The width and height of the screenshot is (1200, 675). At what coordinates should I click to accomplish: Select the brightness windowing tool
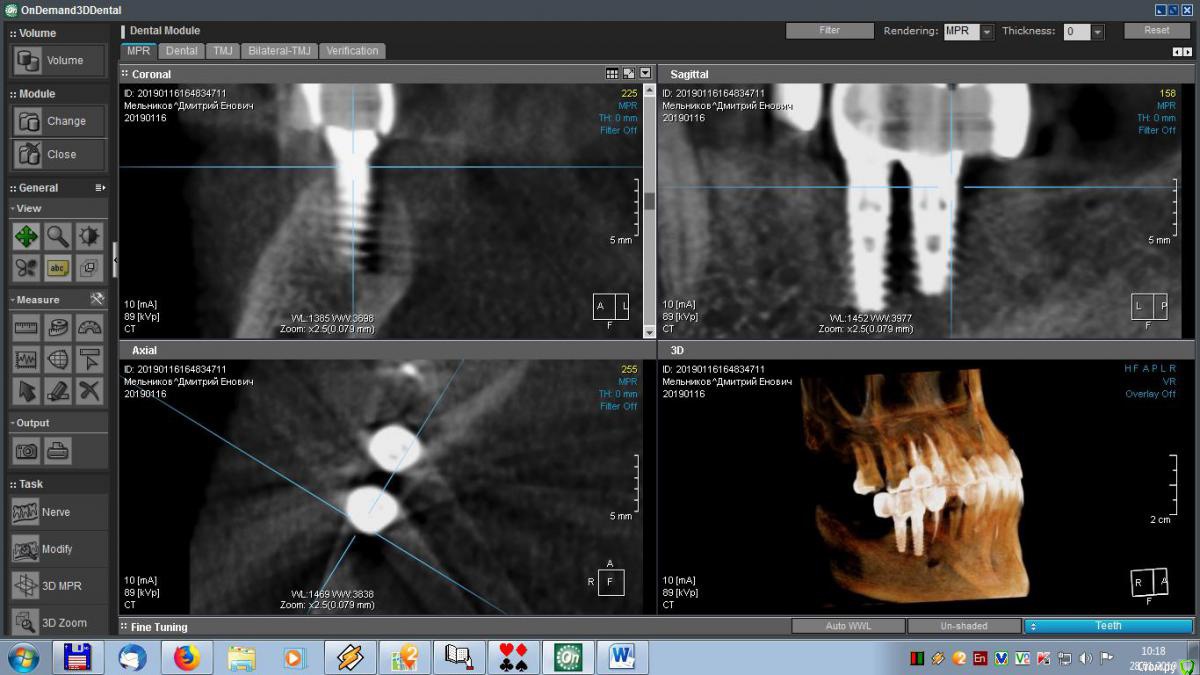89,237
